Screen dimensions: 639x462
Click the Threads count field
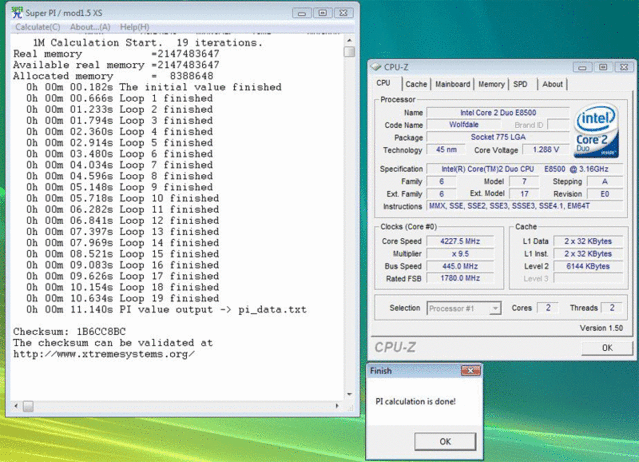(x=612, y=308)
